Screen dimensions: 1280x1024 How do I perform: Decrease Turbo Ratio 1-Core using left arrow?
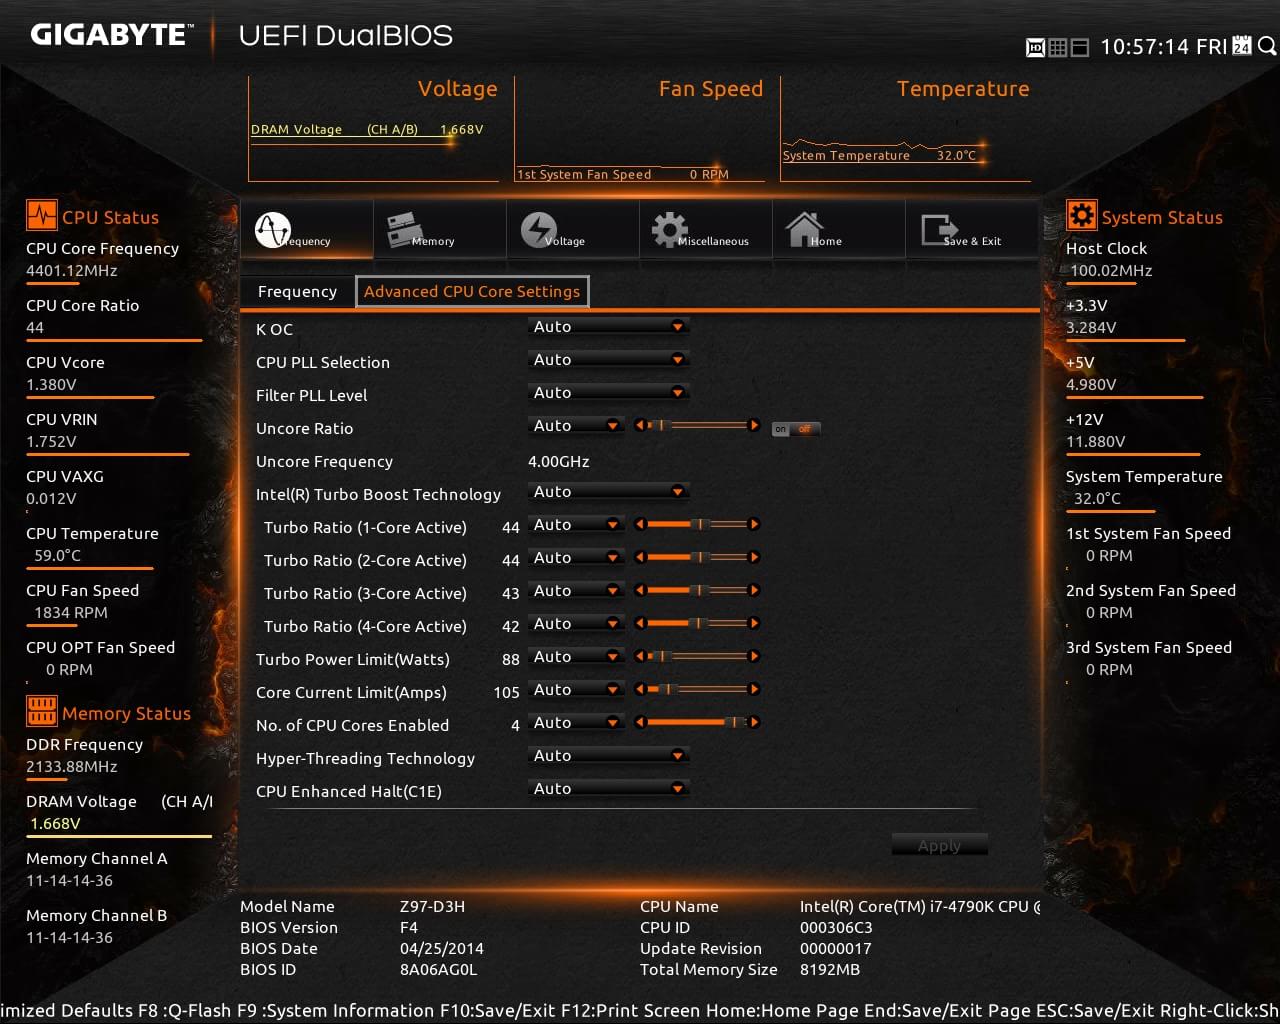[639, 524]
